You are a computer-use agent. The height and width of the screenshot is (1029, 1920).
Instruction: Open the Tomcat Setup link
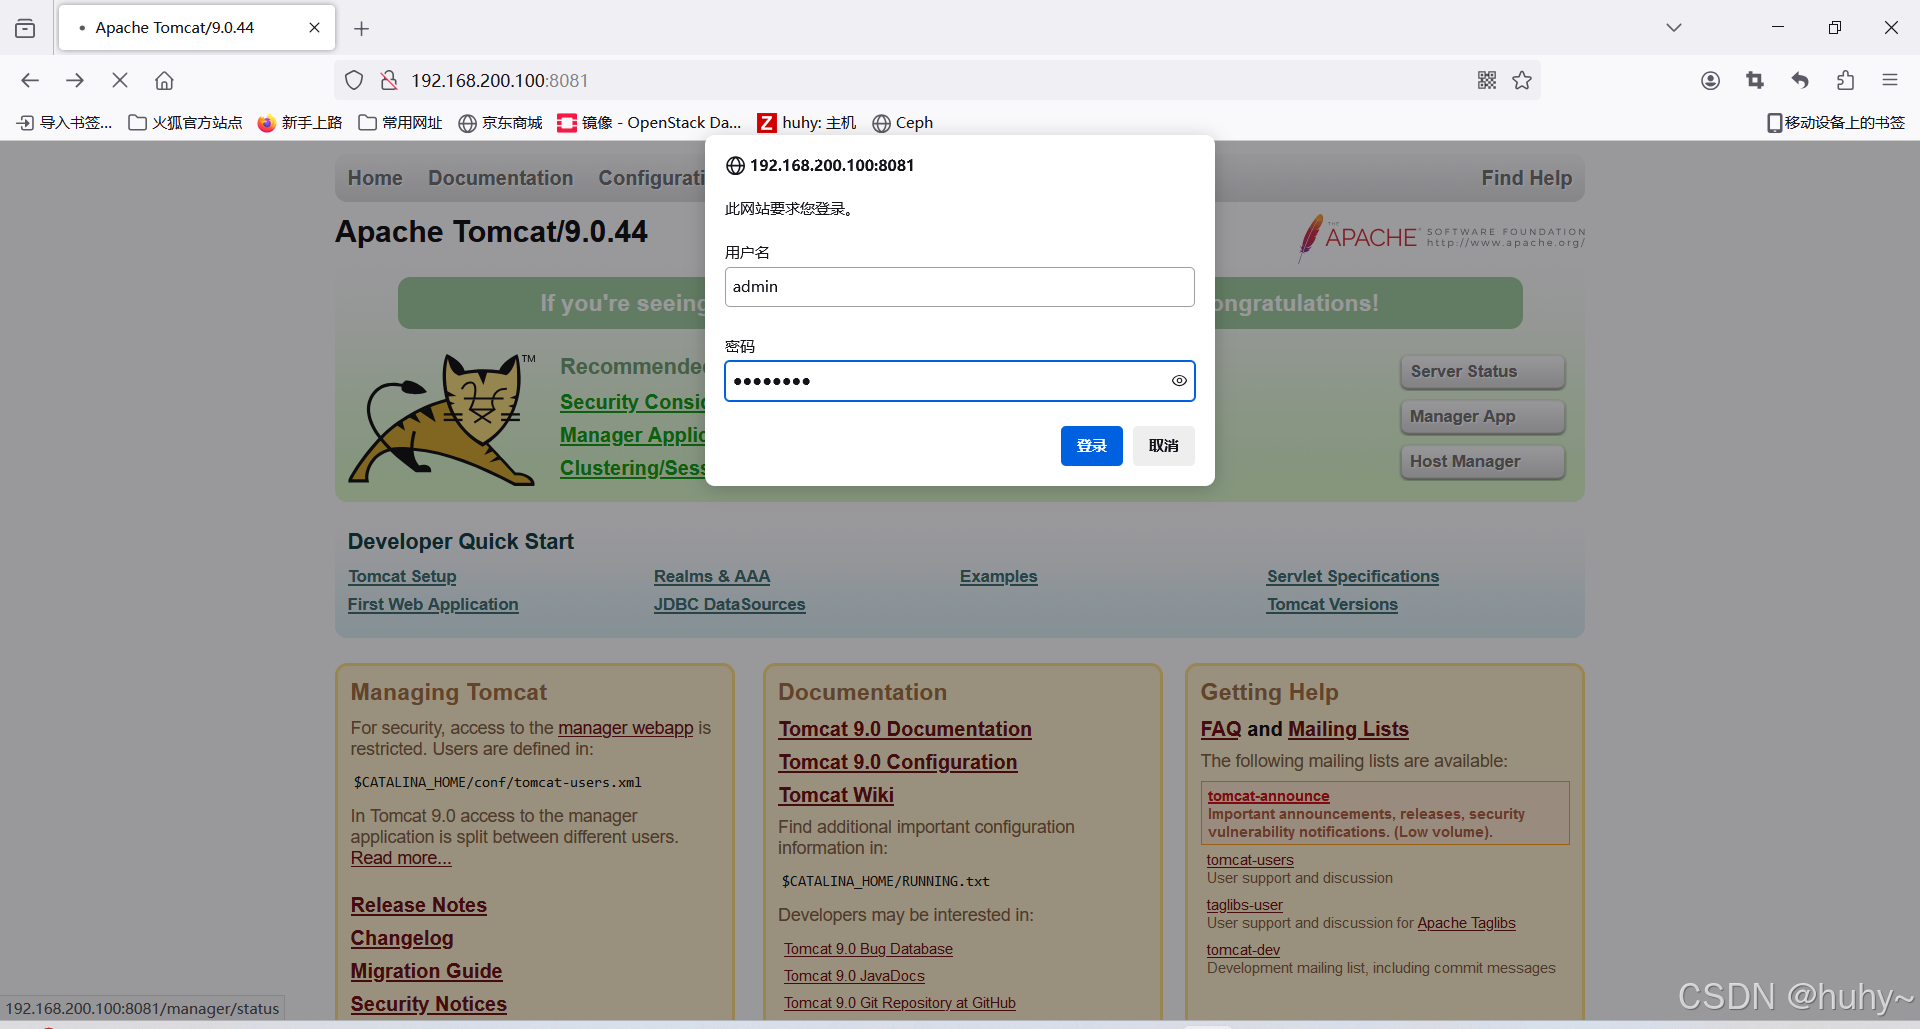coord(402,577)
